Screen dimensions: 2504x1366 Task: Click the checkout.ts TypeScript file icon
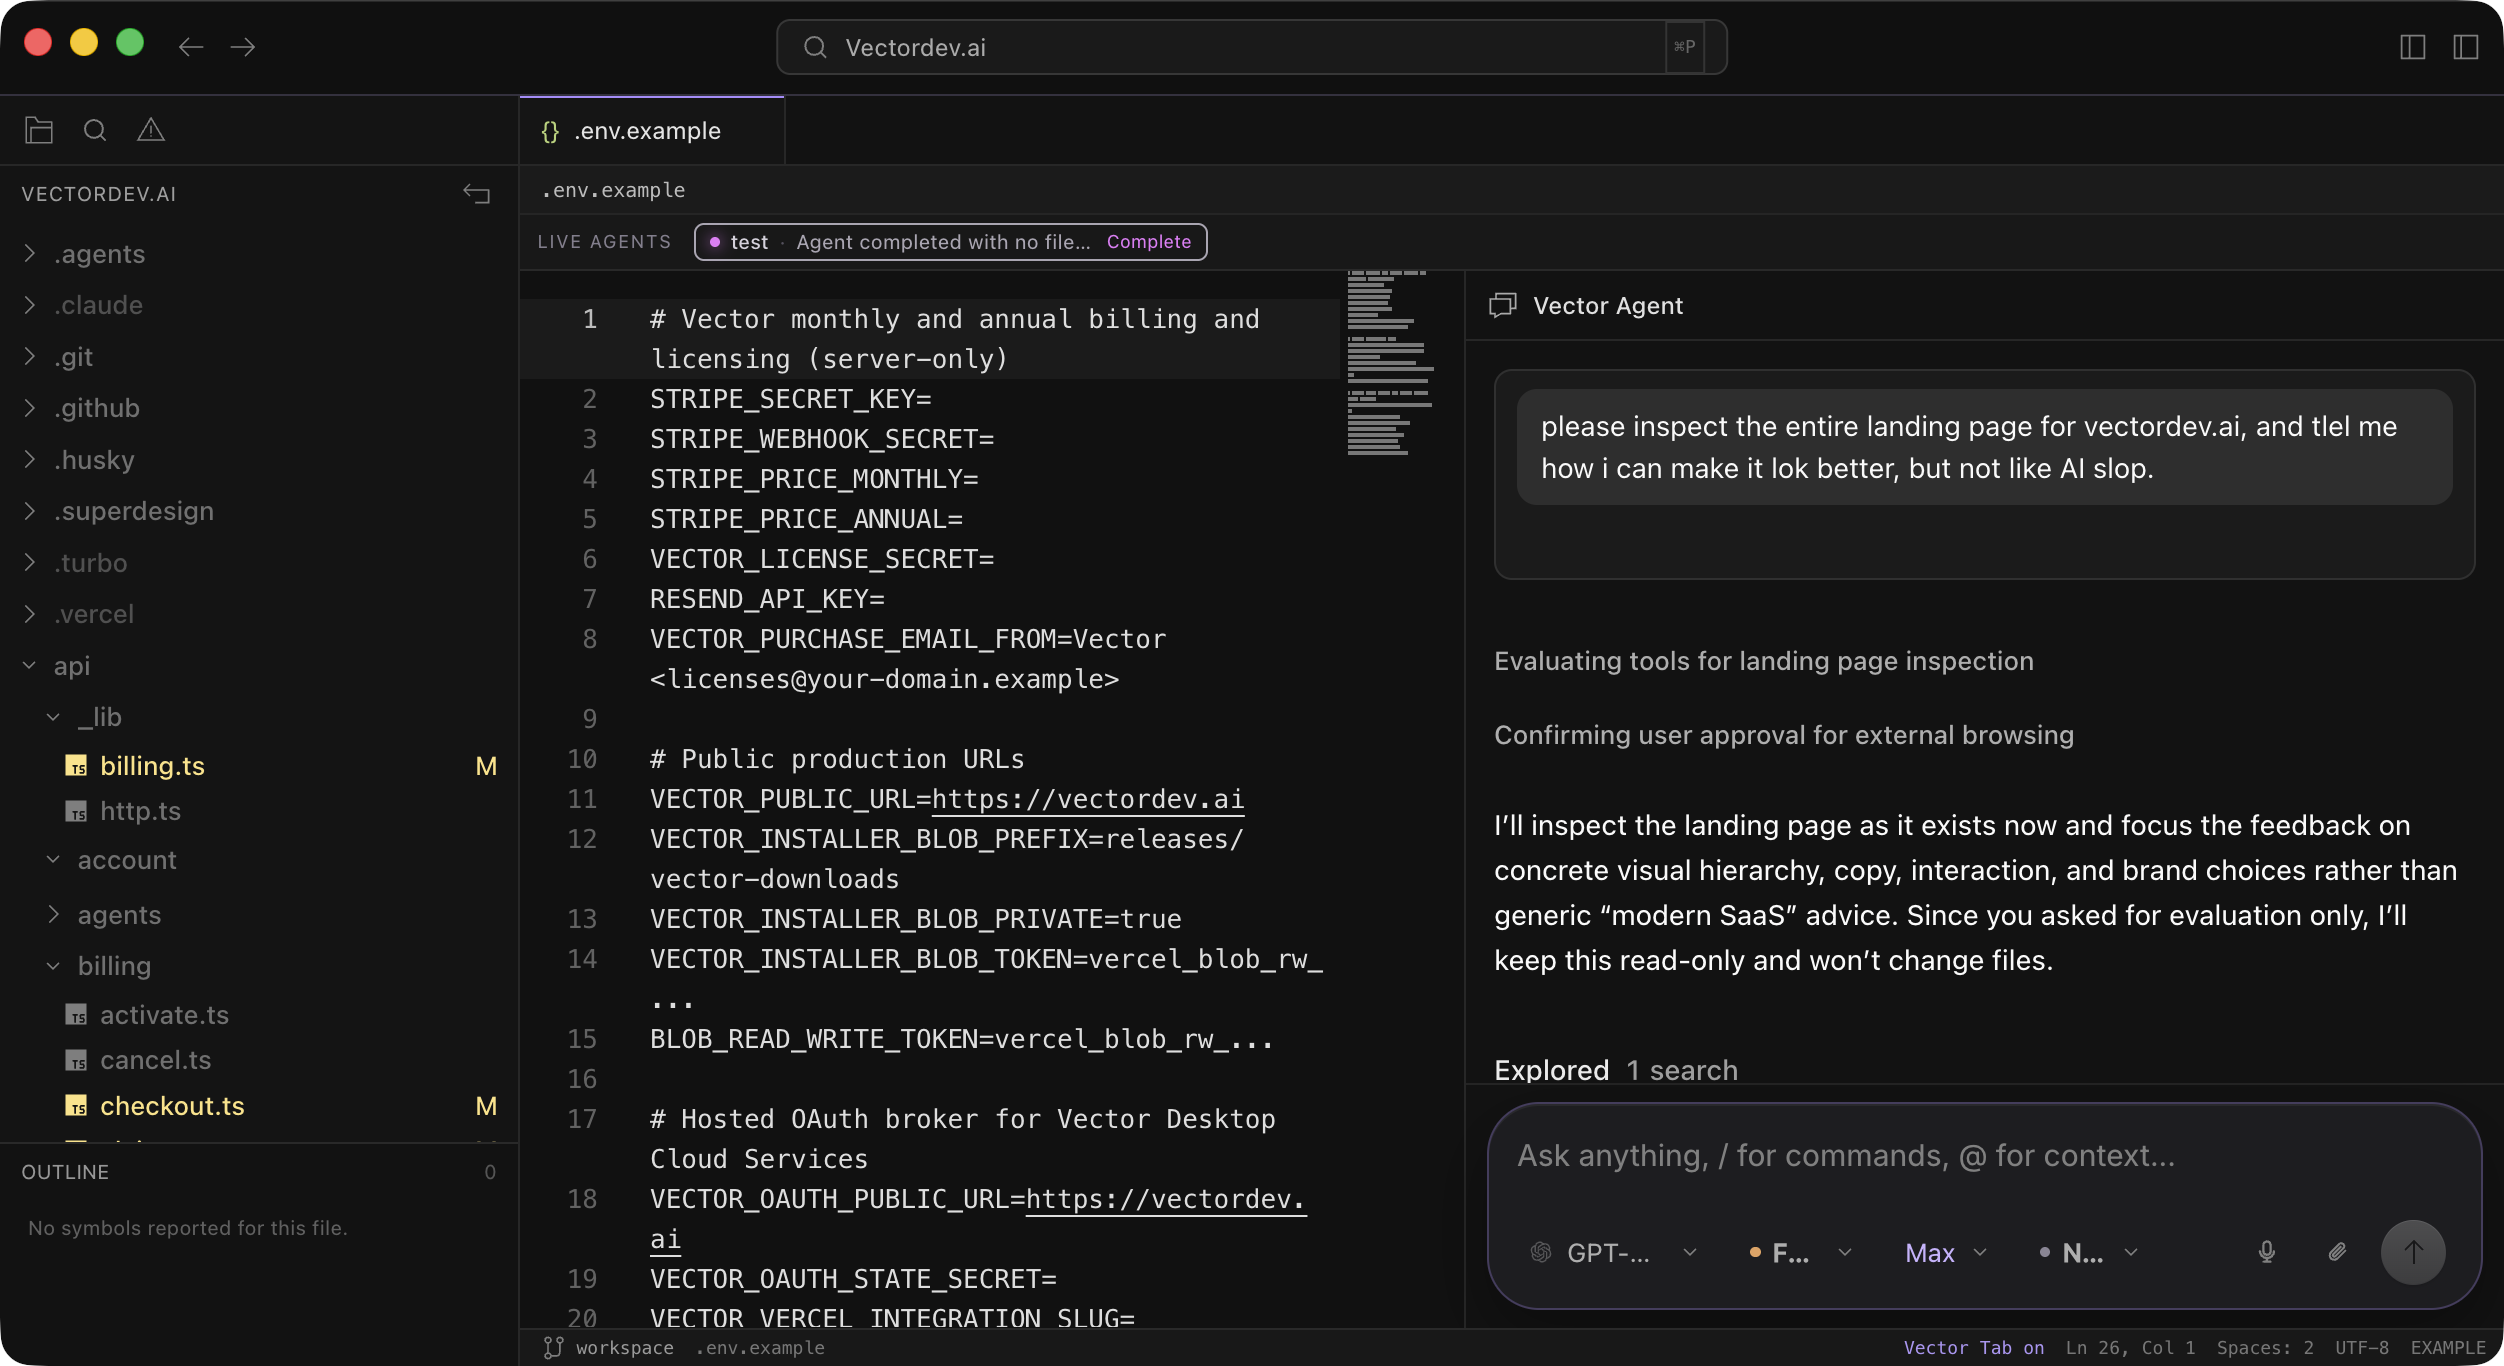[76, 1106]
